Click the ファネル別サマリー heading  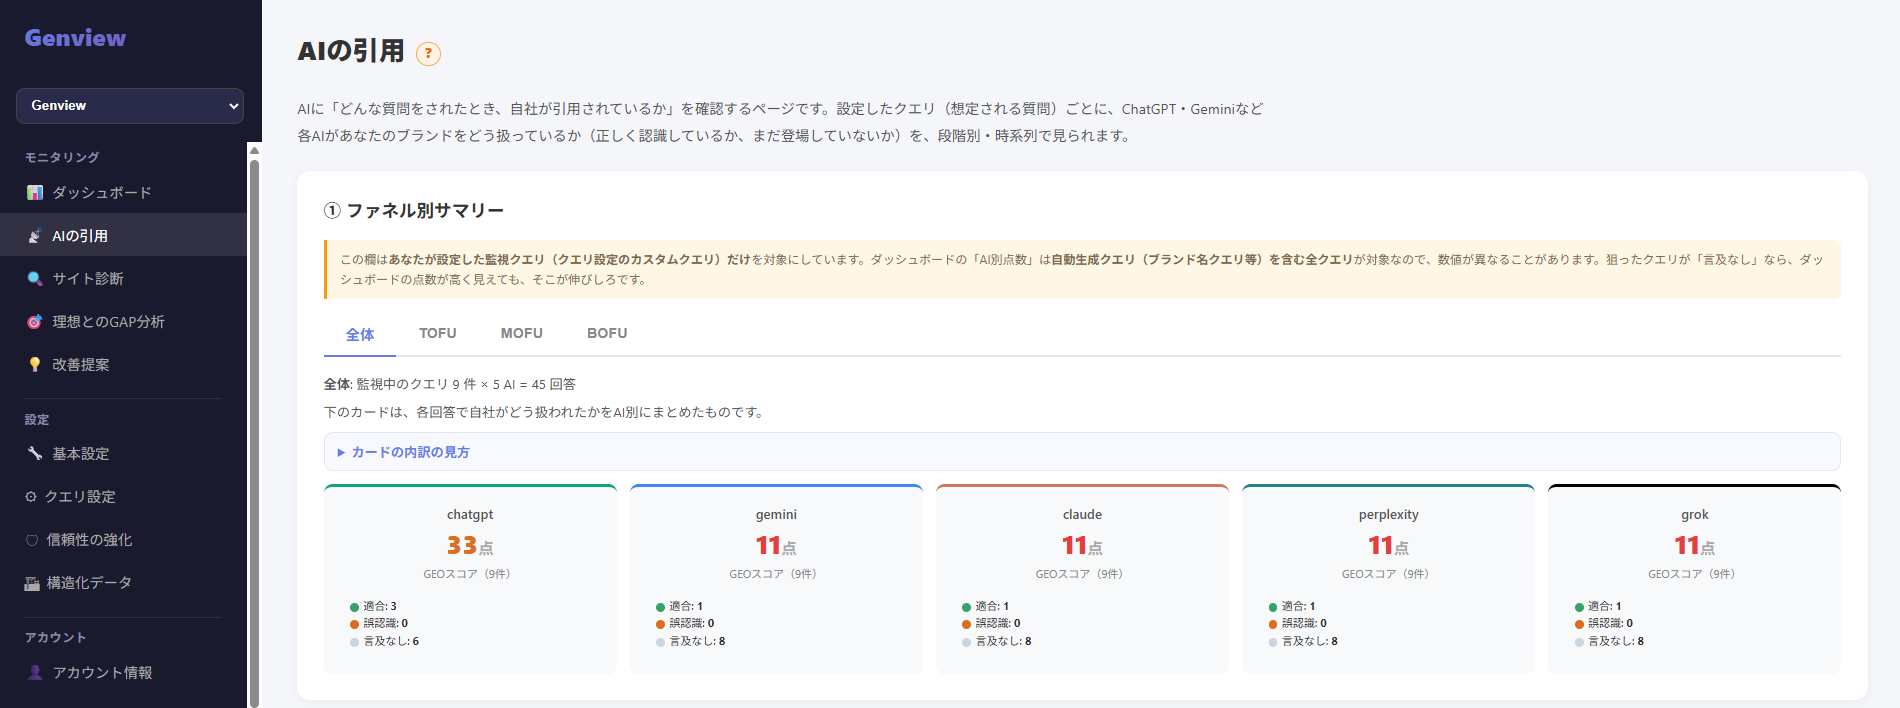tap(414, 210)
